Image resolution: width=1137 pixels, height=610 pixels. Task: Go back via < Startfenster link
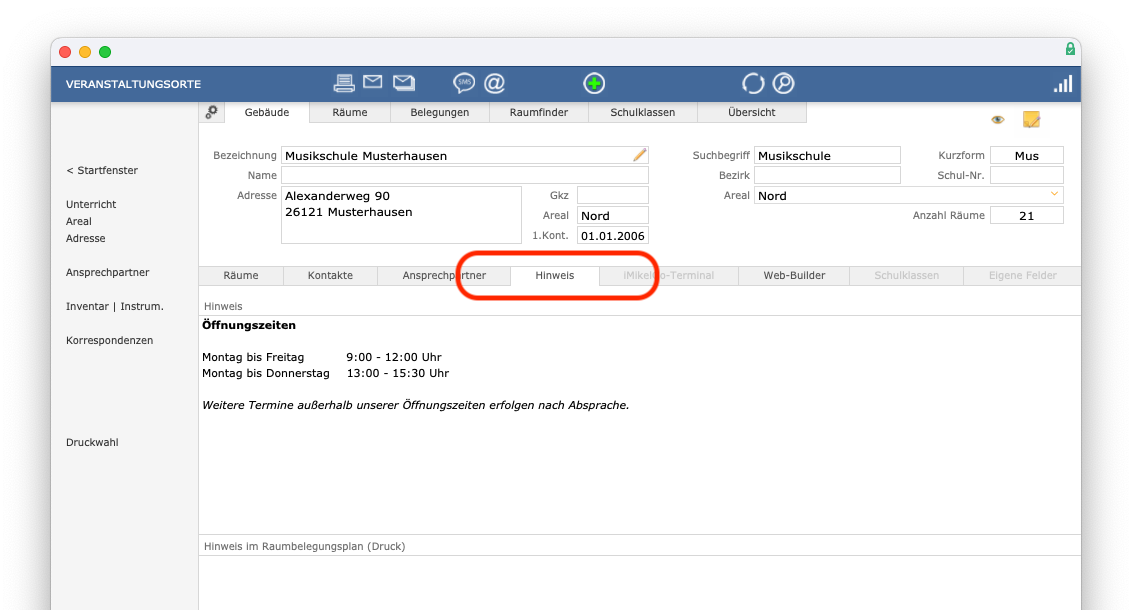pos(102,170)
